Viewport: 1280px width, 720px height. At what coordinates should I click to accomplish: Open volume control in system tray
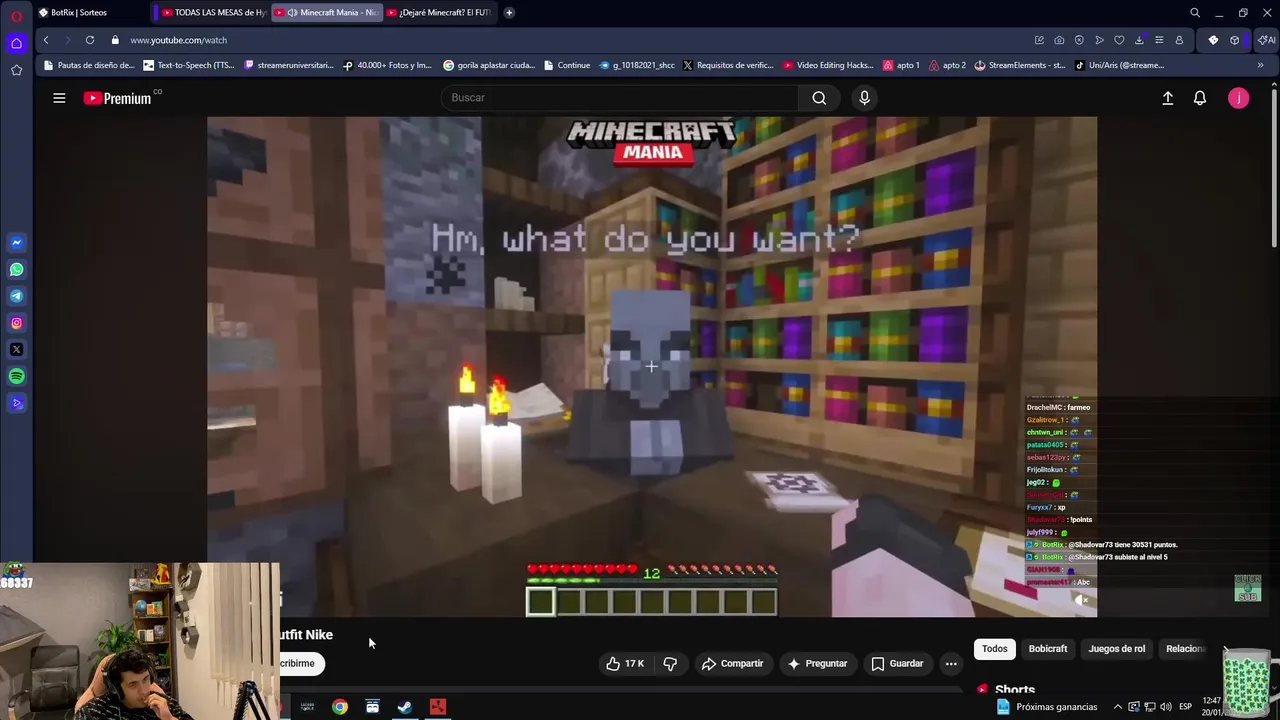pos(1165,707)
